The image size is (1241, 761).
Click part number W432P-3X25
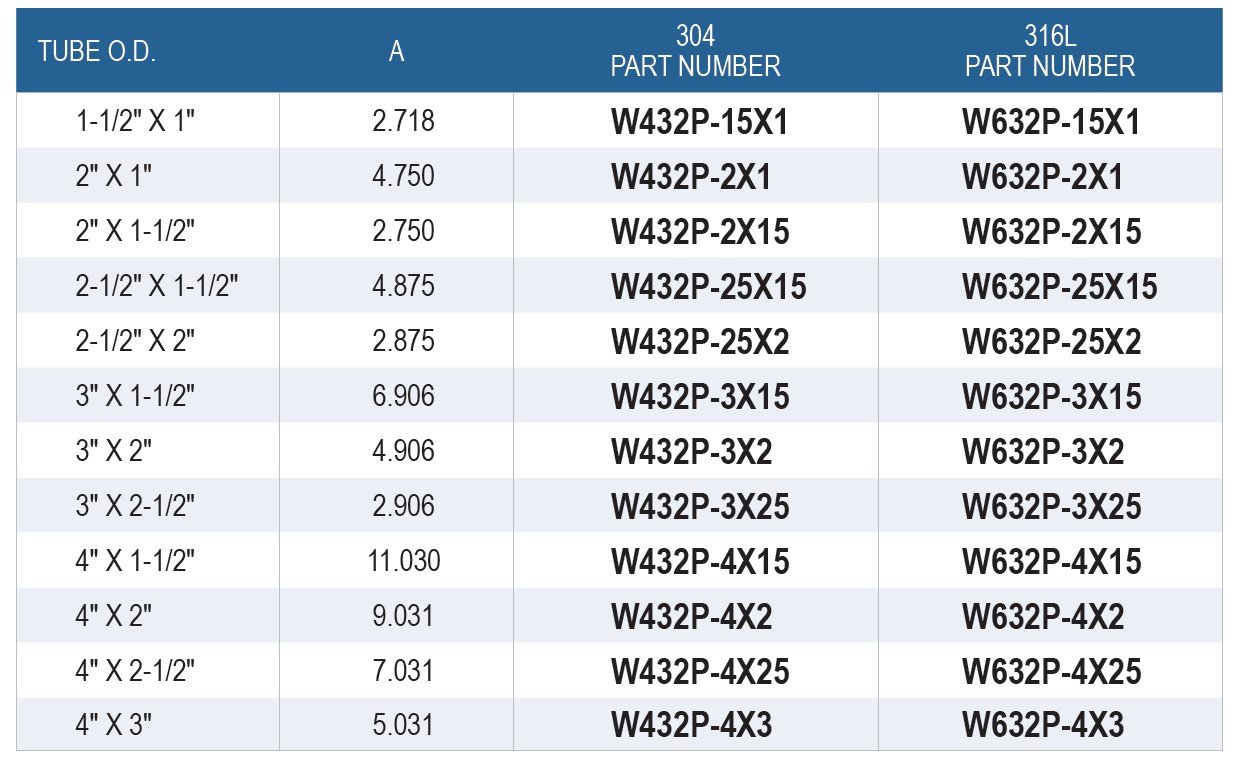pyautogui.click(x=700, y=508)
